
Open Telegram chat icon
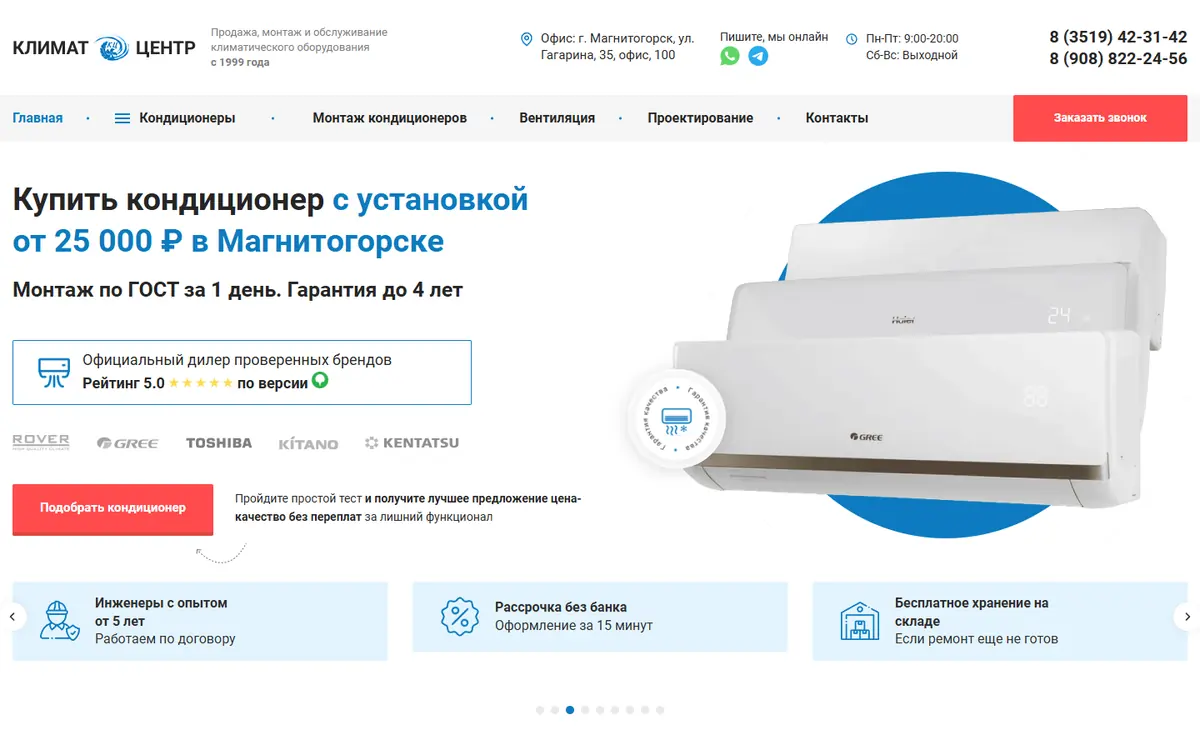(759, 56)
